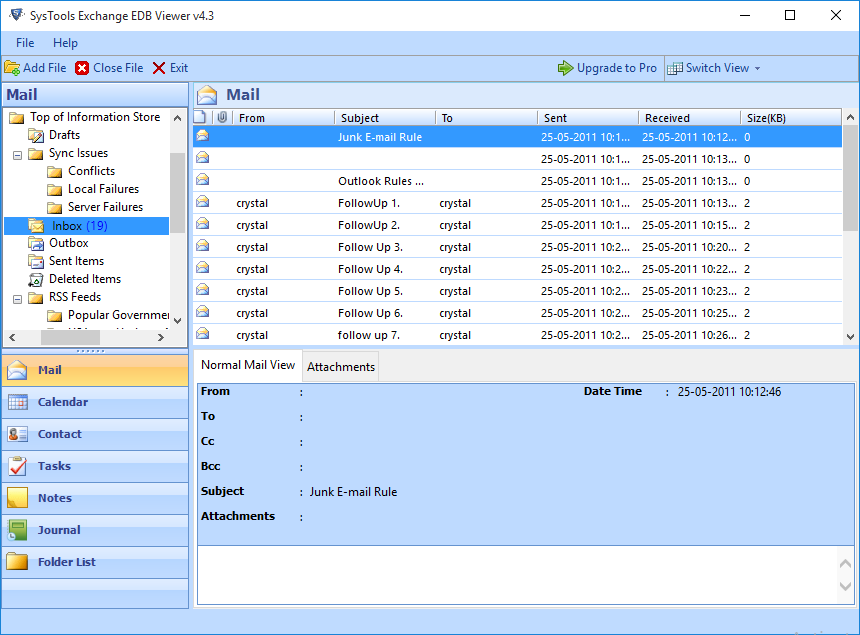860x635 pixels.
Task: Open the Tasks section
Action: [x=95, y=466]
